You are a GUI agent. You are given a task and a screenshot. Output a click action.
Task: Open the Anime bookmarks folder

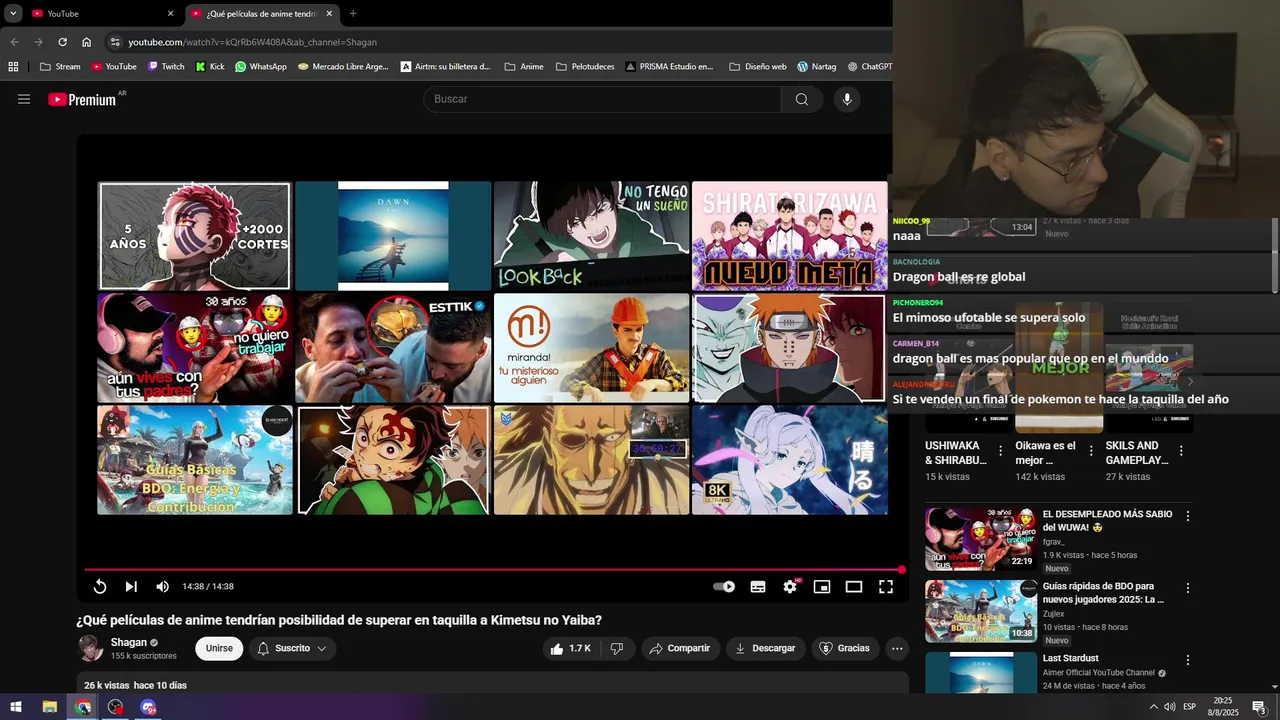click(x=524, y=67)
